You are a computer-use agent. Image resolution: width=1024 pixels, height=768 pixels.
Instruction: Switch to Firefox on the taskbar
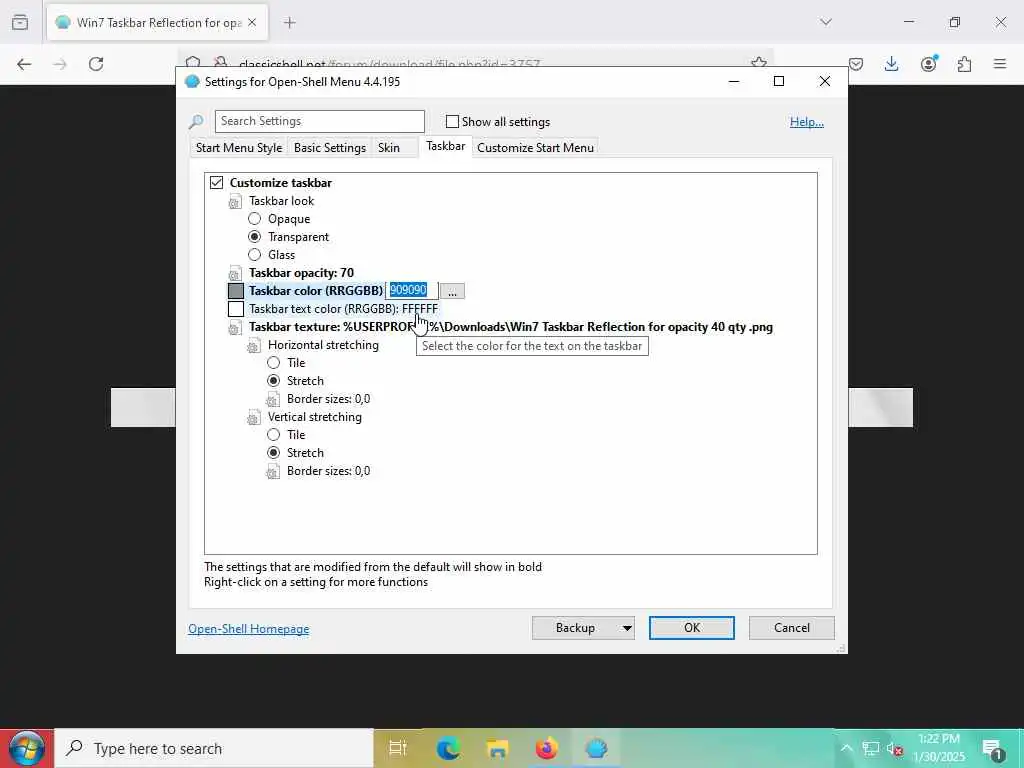click(547, 748)
